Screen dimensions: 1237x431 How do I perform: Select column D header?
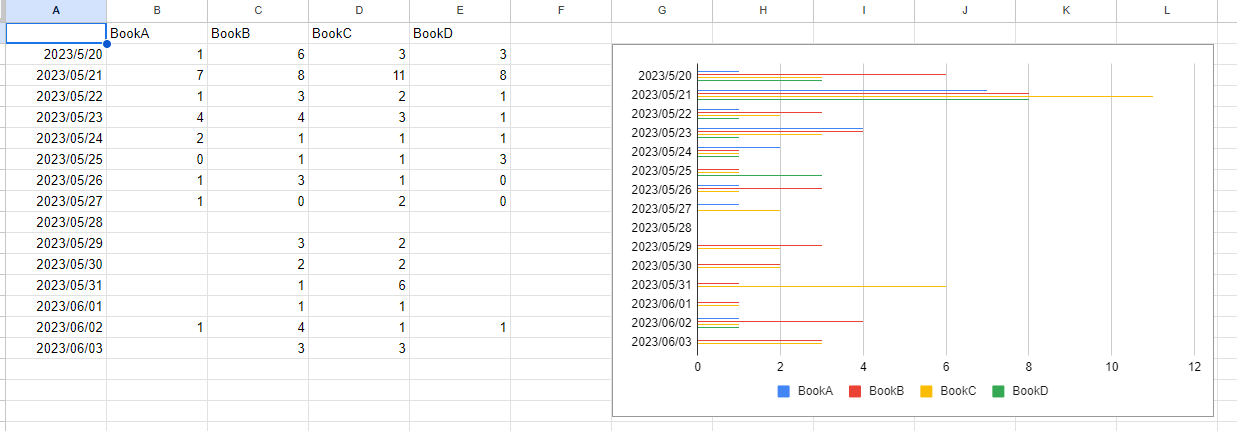point(359,11)
